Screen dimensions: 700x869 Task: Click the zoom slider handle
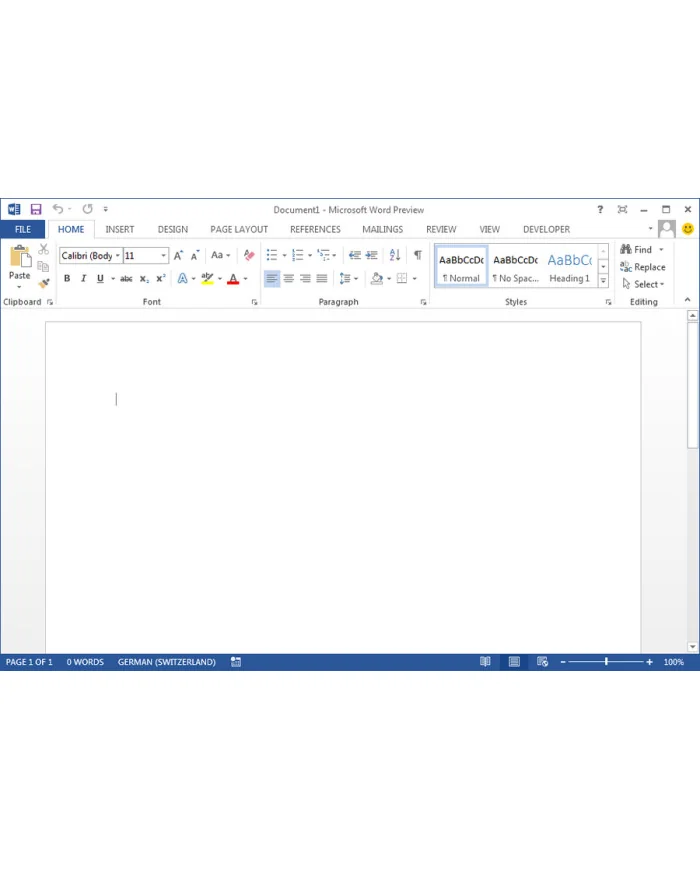pyautogui.click(x=606, y=662)
